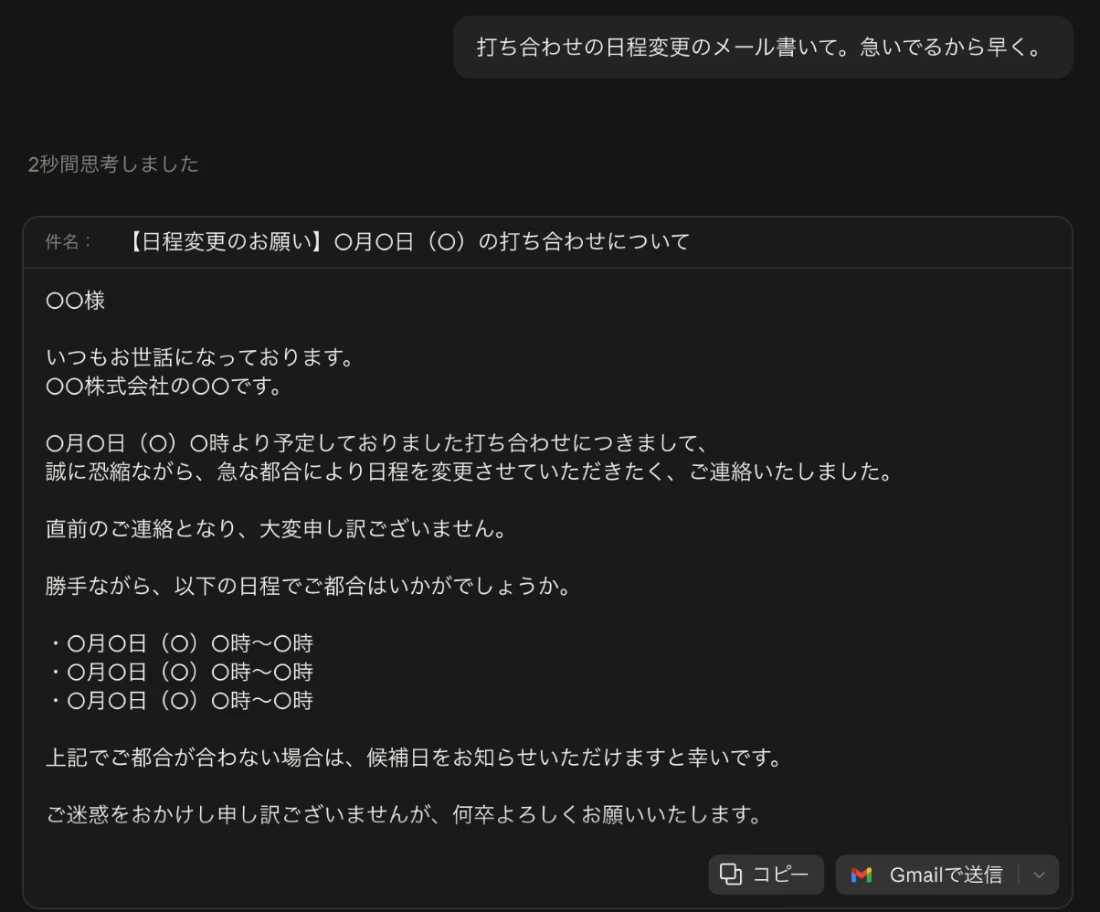Viewport: 1100px width, 912px height.
Task: Click the line starting 上記でご都合が合わない場合は
Action: pyautogui.click(x=415, y=758)
